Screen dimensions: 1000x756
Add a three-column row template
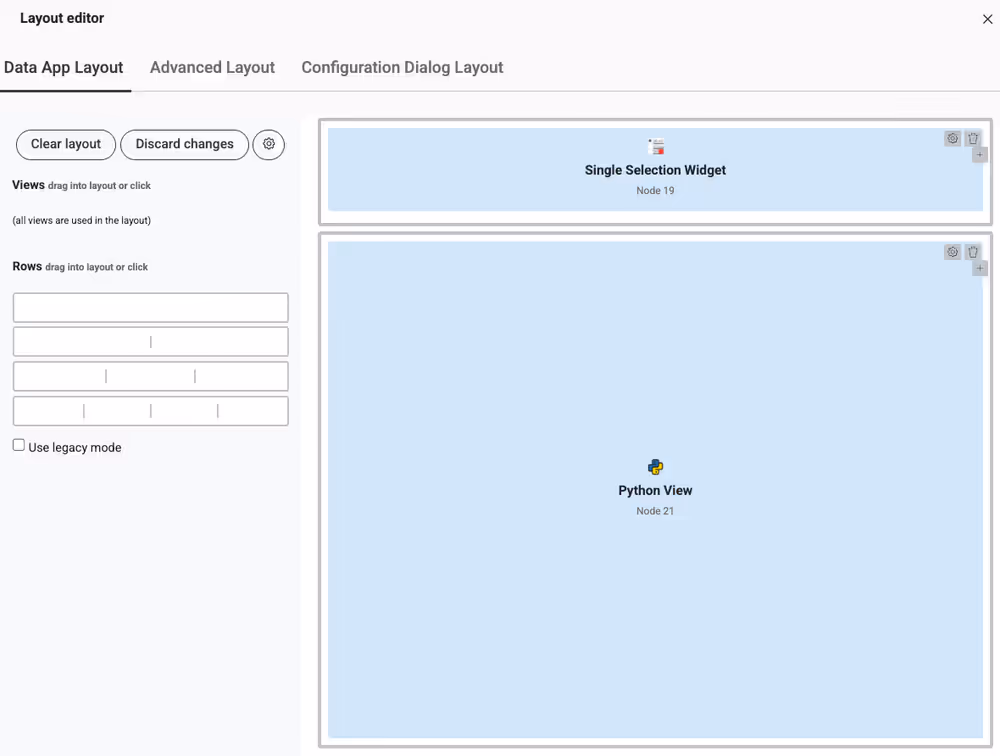[151, 376]
